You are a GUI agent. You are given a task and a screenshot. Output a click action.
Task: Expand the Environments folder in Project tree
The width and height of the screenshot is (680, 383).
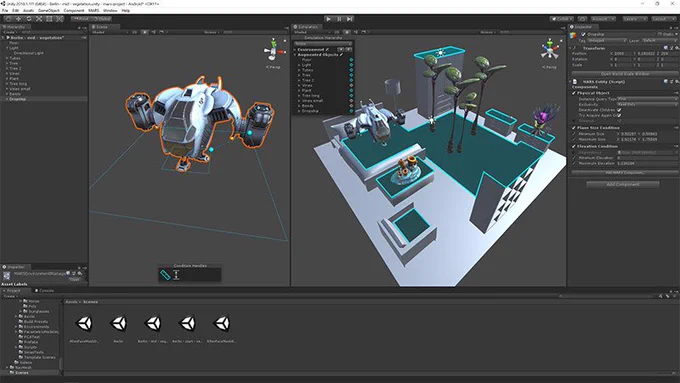tap(16, 327)
